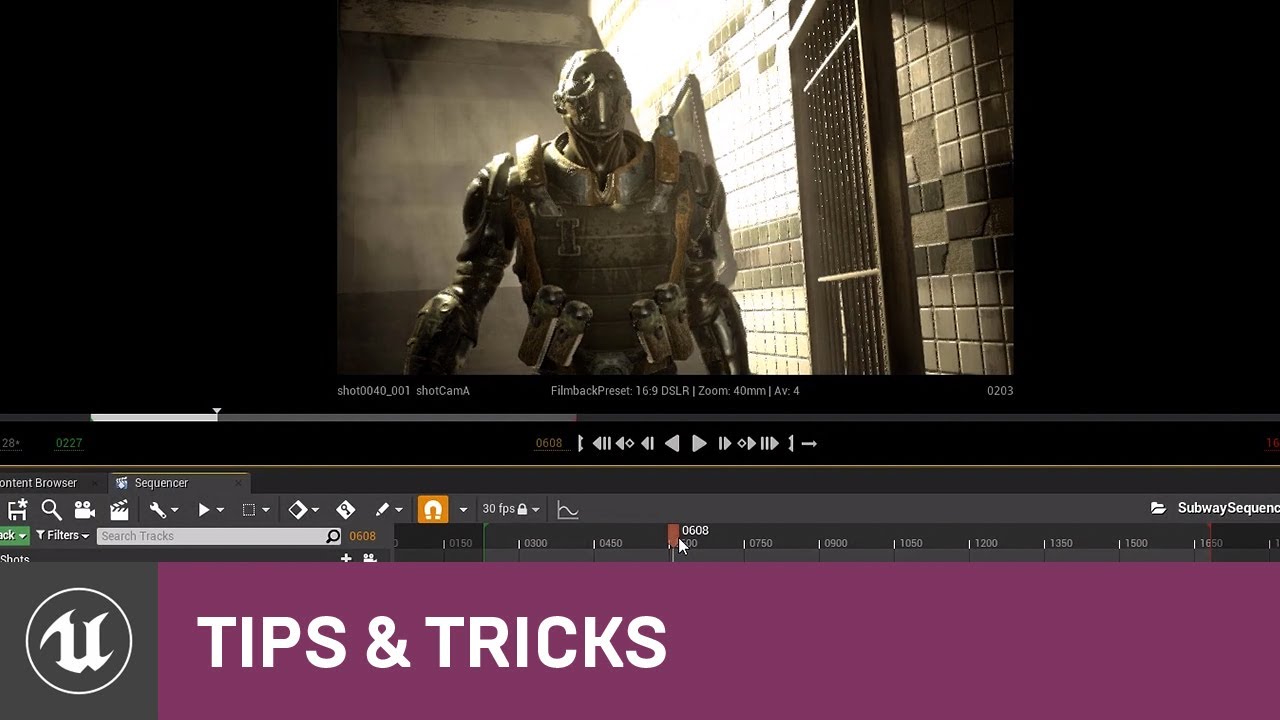Click the dashed-square Select Edit Options icon
Viewport: 1280px width, 720px height.
[x=249, y=510]
